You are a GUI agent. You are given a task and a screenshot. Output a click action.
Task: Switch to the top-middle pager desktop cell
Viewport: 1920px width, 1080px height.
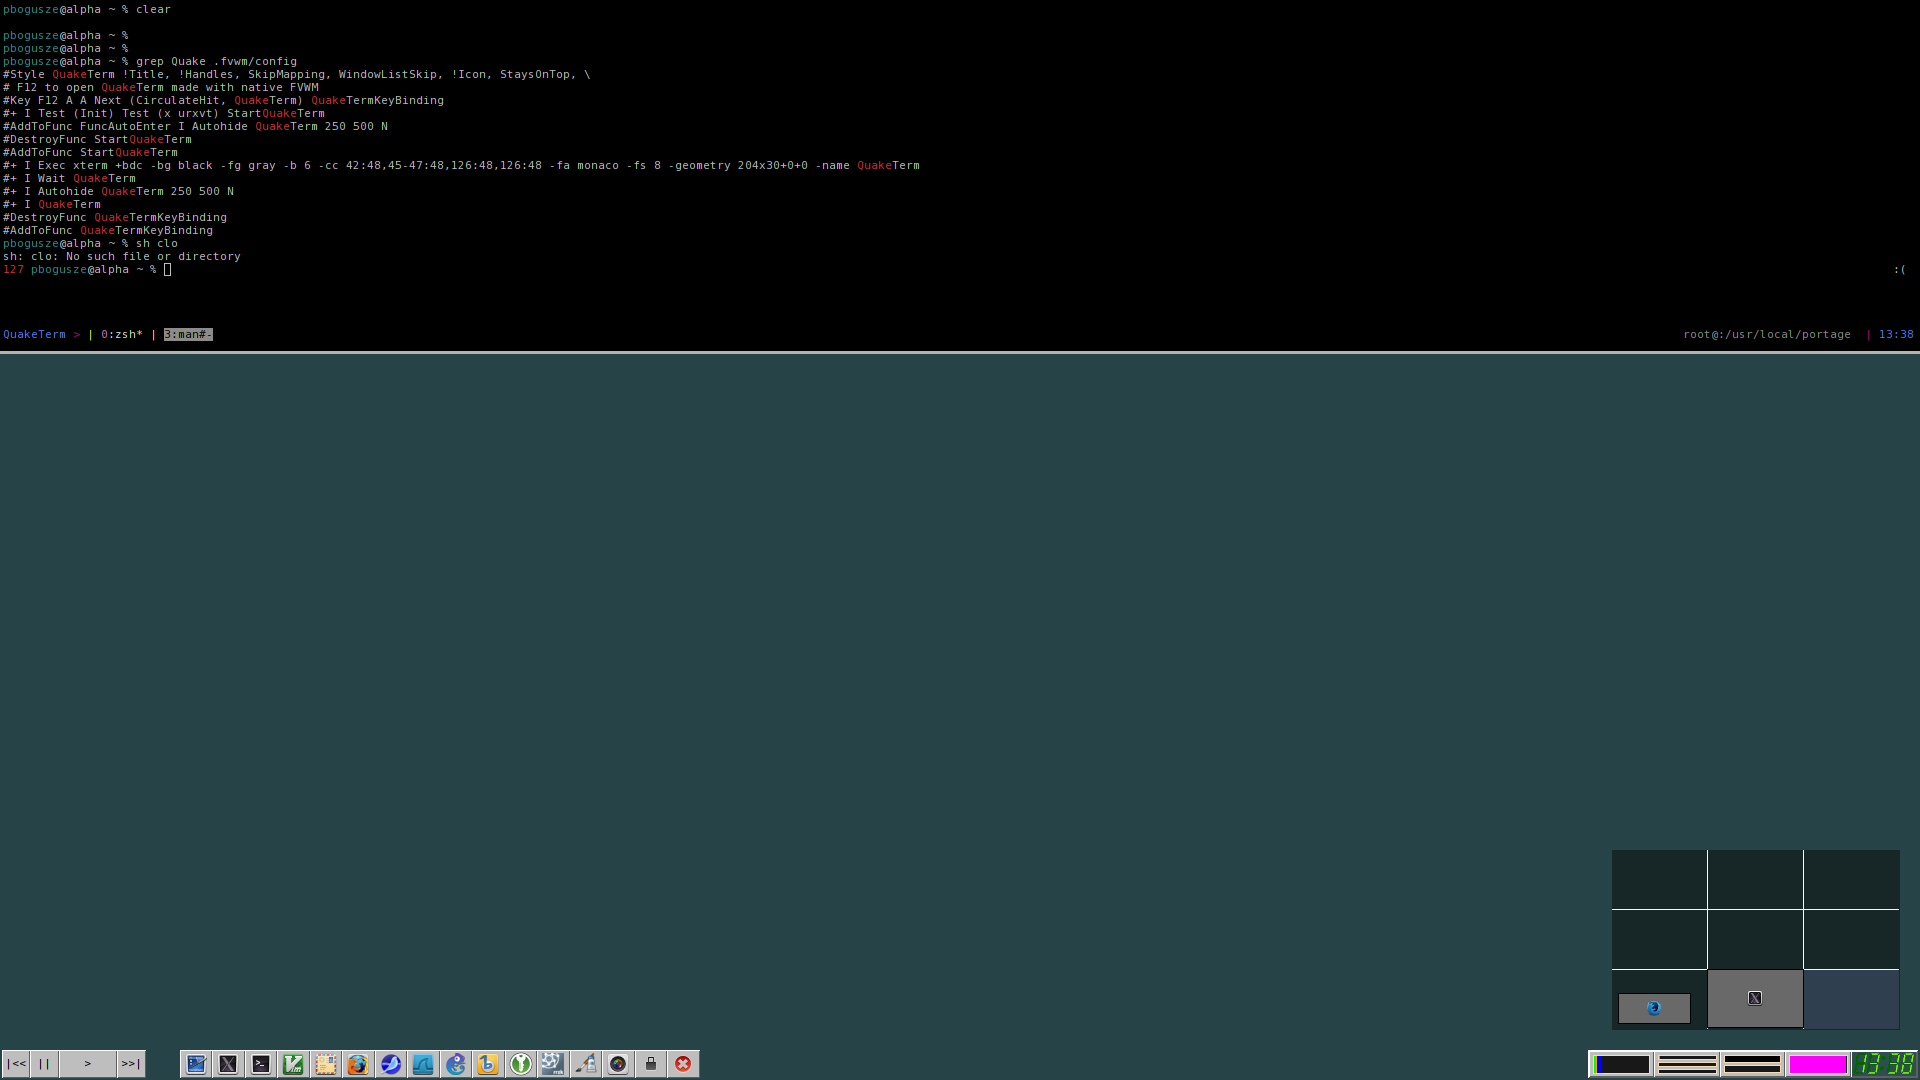click(x=1755, y=879)
